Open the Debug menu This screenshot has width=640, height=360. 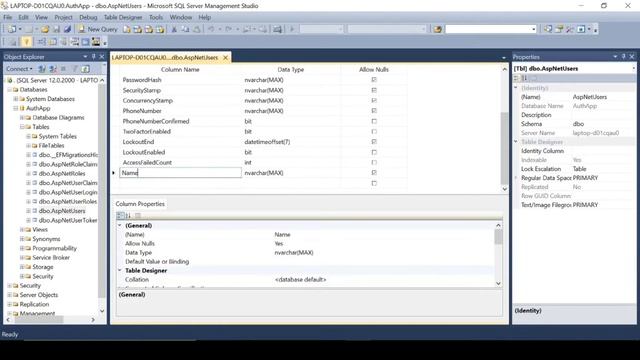[x=88, y=17]
